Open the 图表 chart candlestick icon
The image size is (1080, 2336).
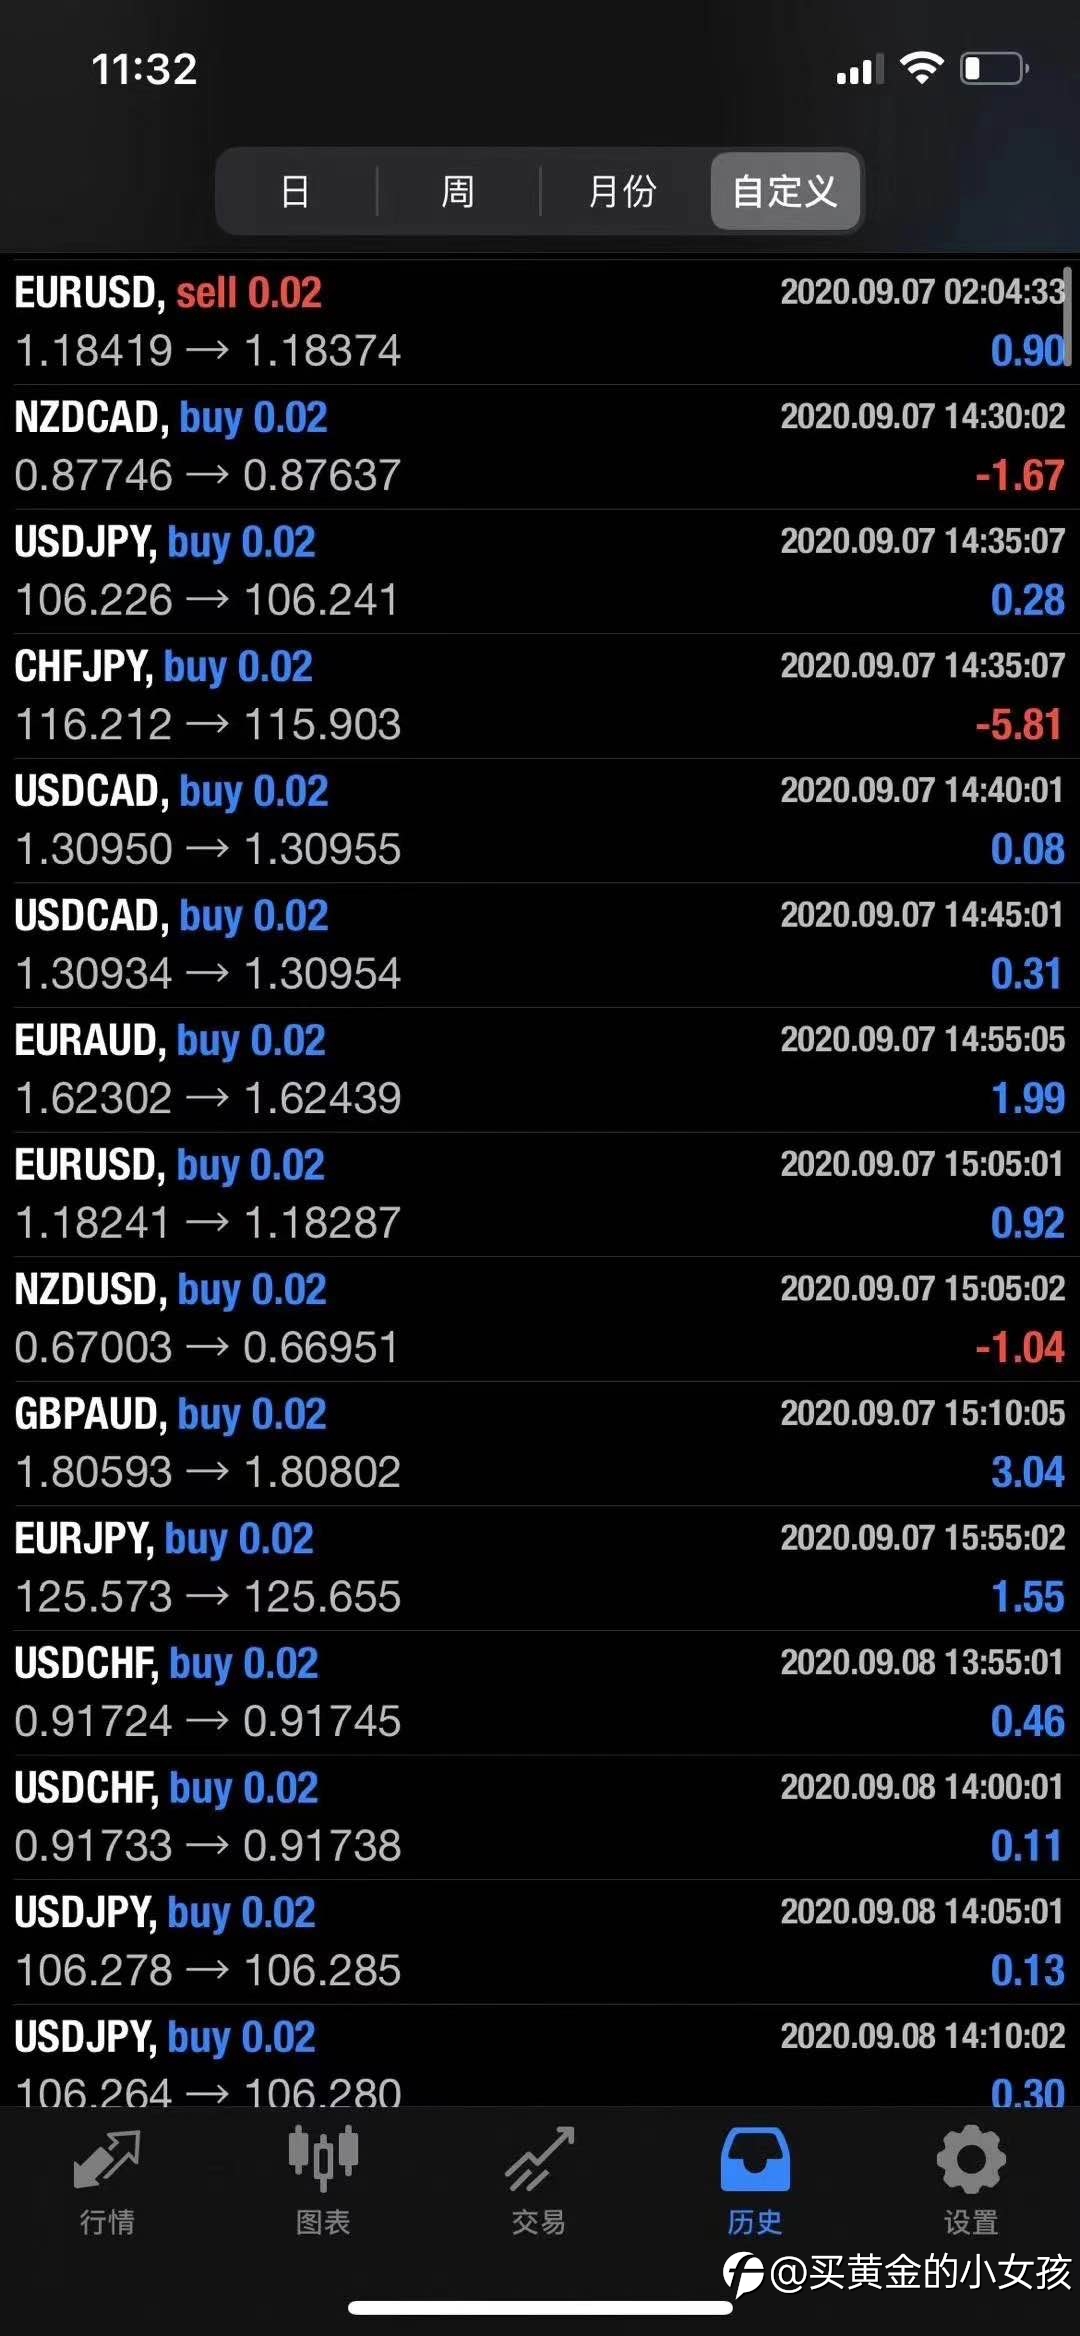click(323, 2158)
